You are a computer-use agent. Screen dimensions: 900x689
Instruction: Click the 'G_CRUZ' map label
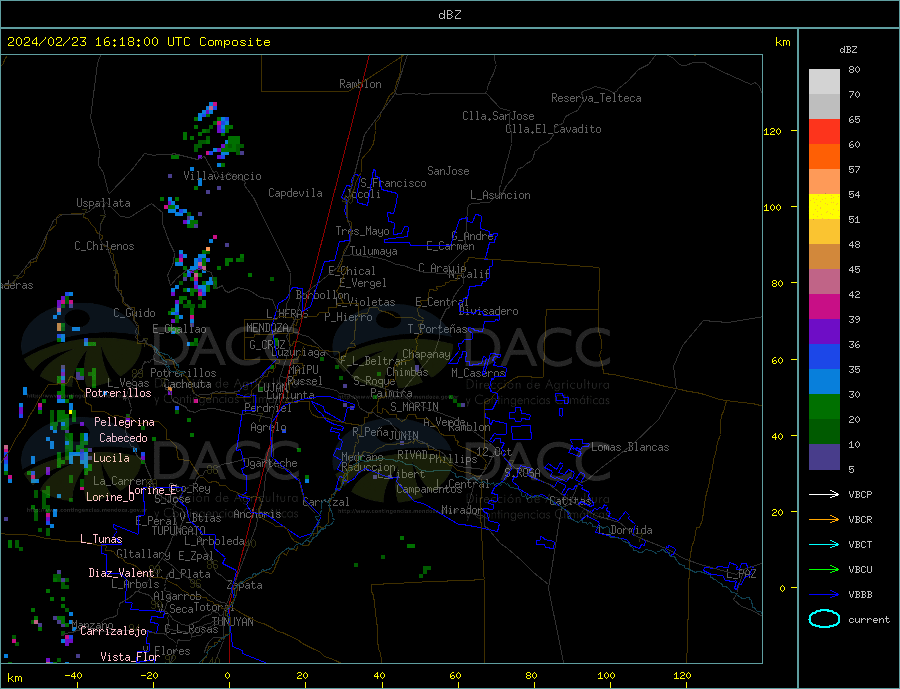[x=267, y=344]
